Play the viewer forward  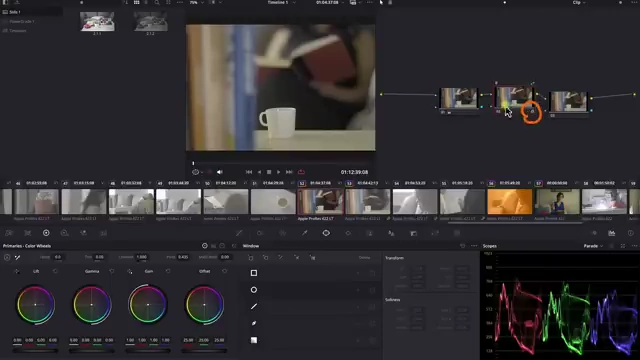coord(279,172)
